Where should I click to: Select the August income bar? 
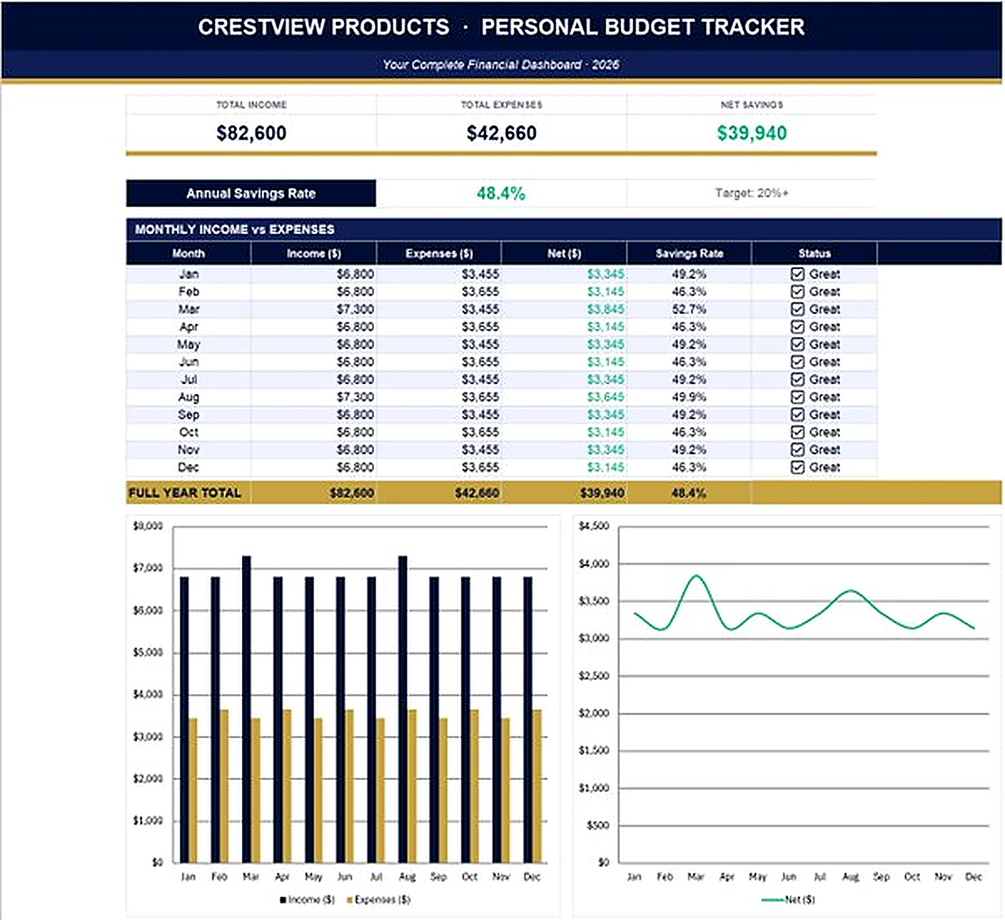(x=403, y=709)
